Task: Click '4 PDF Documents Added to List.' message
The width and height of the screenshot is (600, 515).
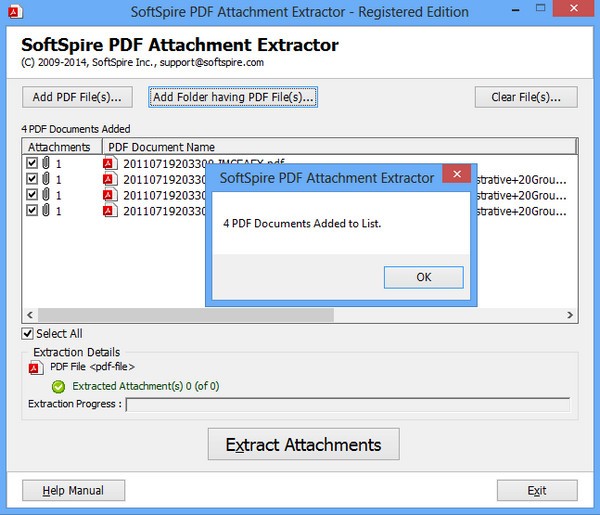Action: pyautogui.click(x=302, y=223)
